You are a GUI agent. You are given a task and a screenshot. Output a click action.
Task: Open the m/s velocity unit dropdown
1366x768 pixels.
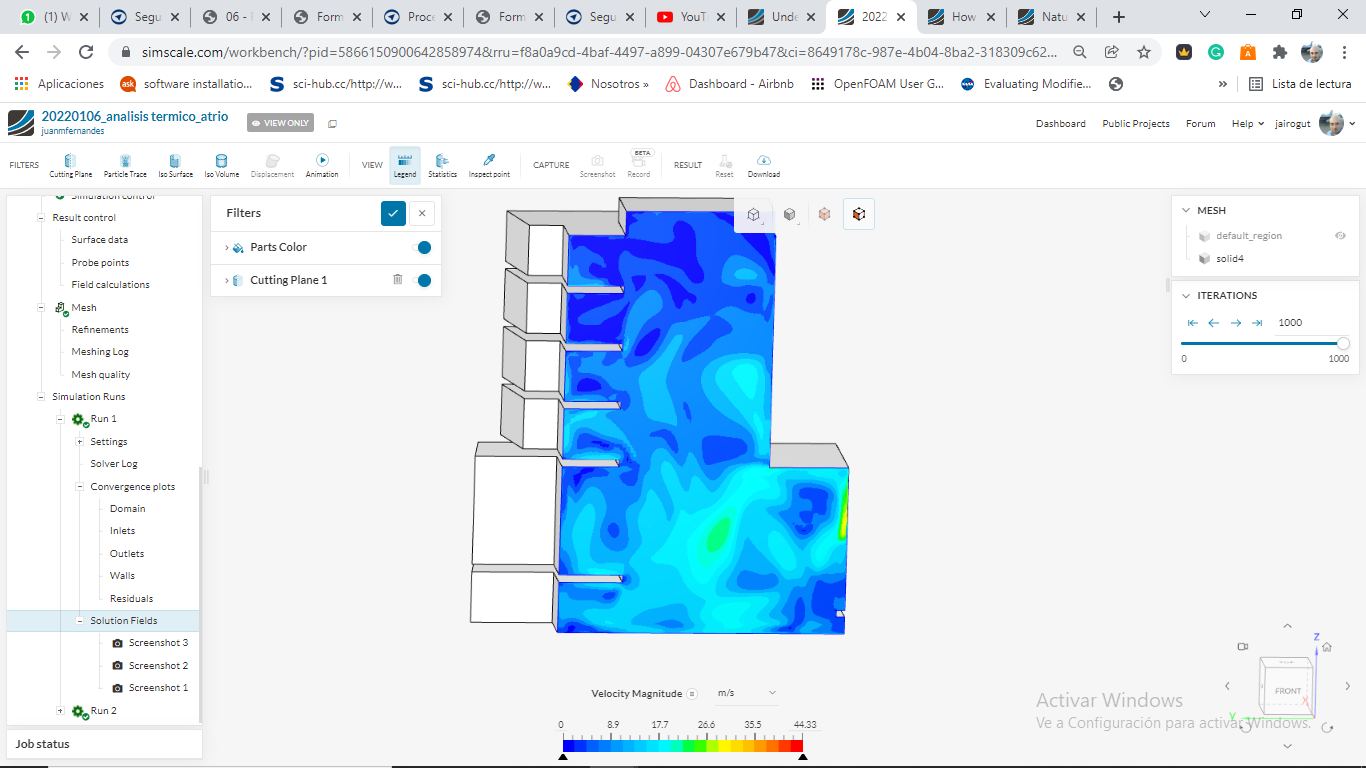point(746,693)
